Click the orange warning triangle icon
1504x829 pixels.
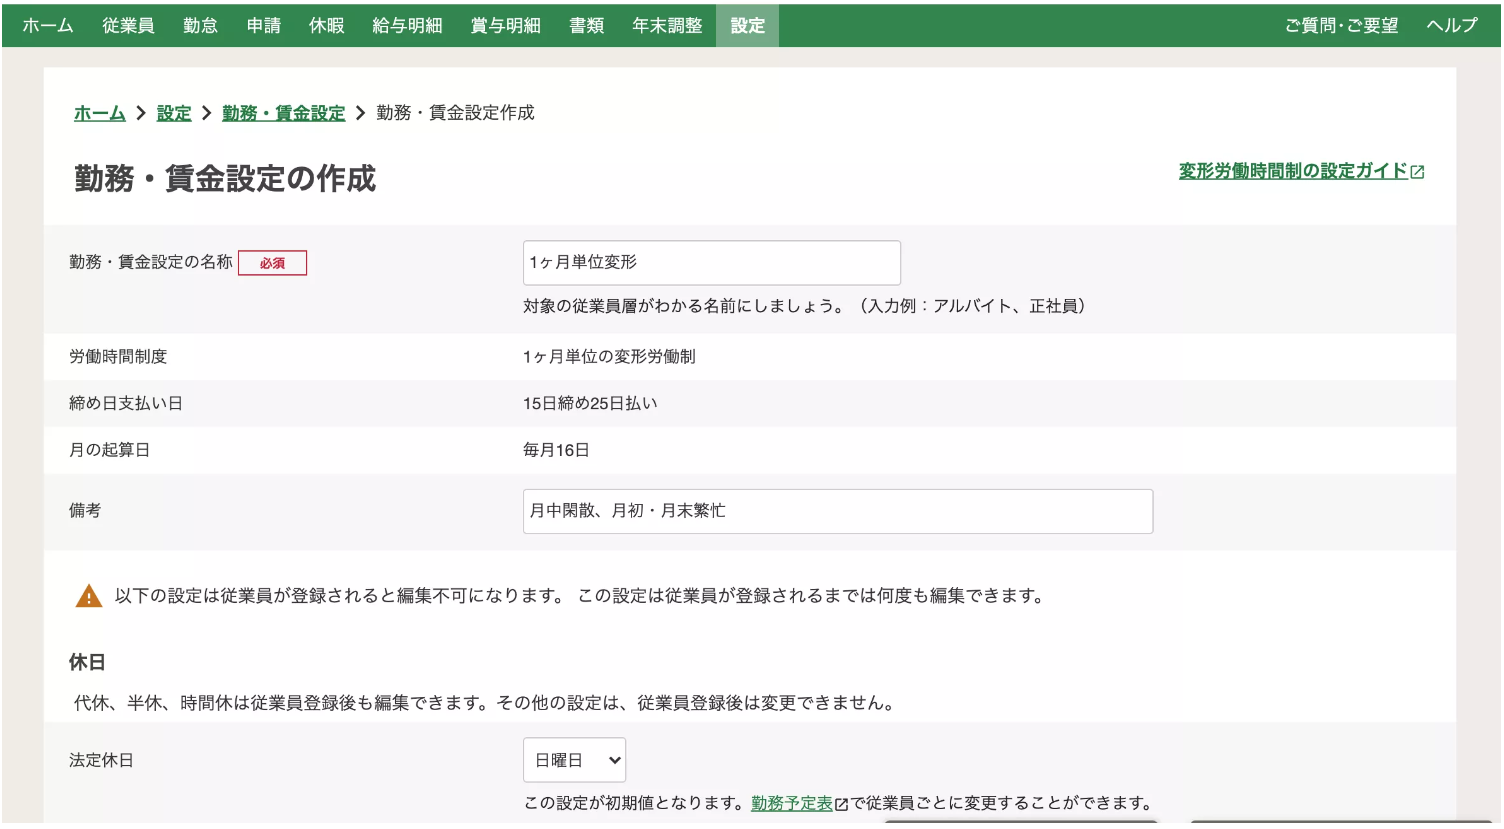(x=89, y=595)
